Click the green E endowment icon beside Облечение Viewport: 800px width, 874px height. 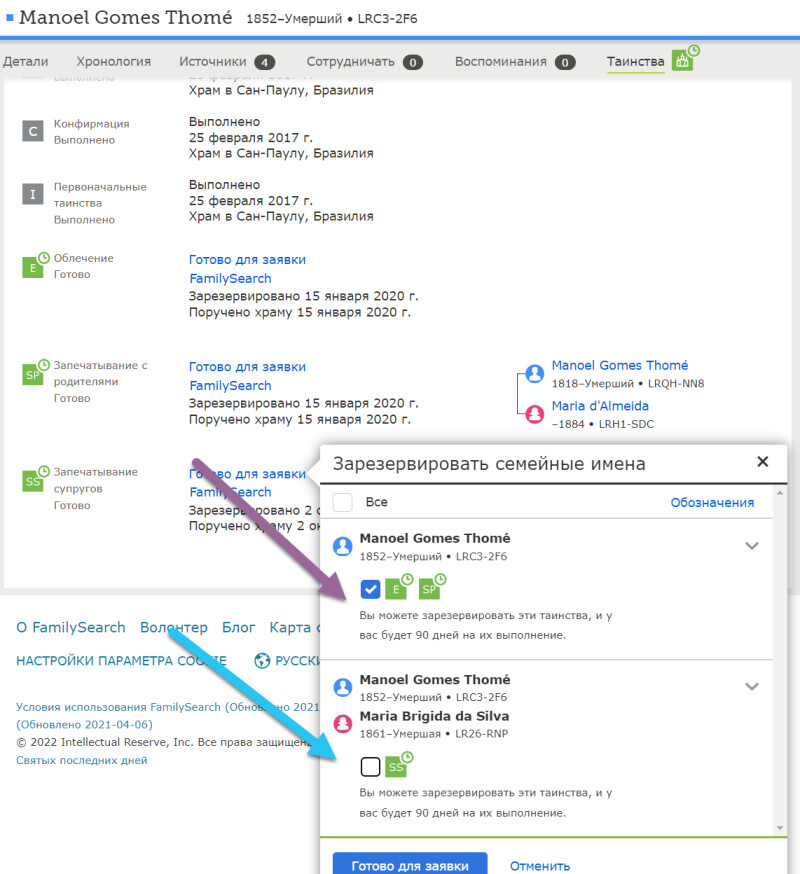[35, 265]
